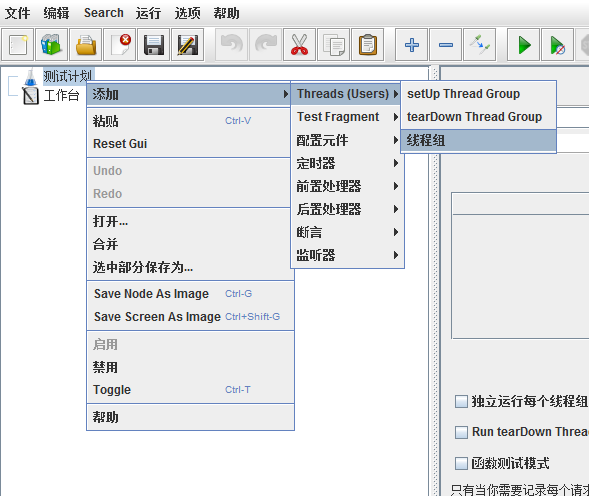This screenshot has width=589, height=496.
Task: Expand the 监听器 submenu
Action: (x=347, y=255)
